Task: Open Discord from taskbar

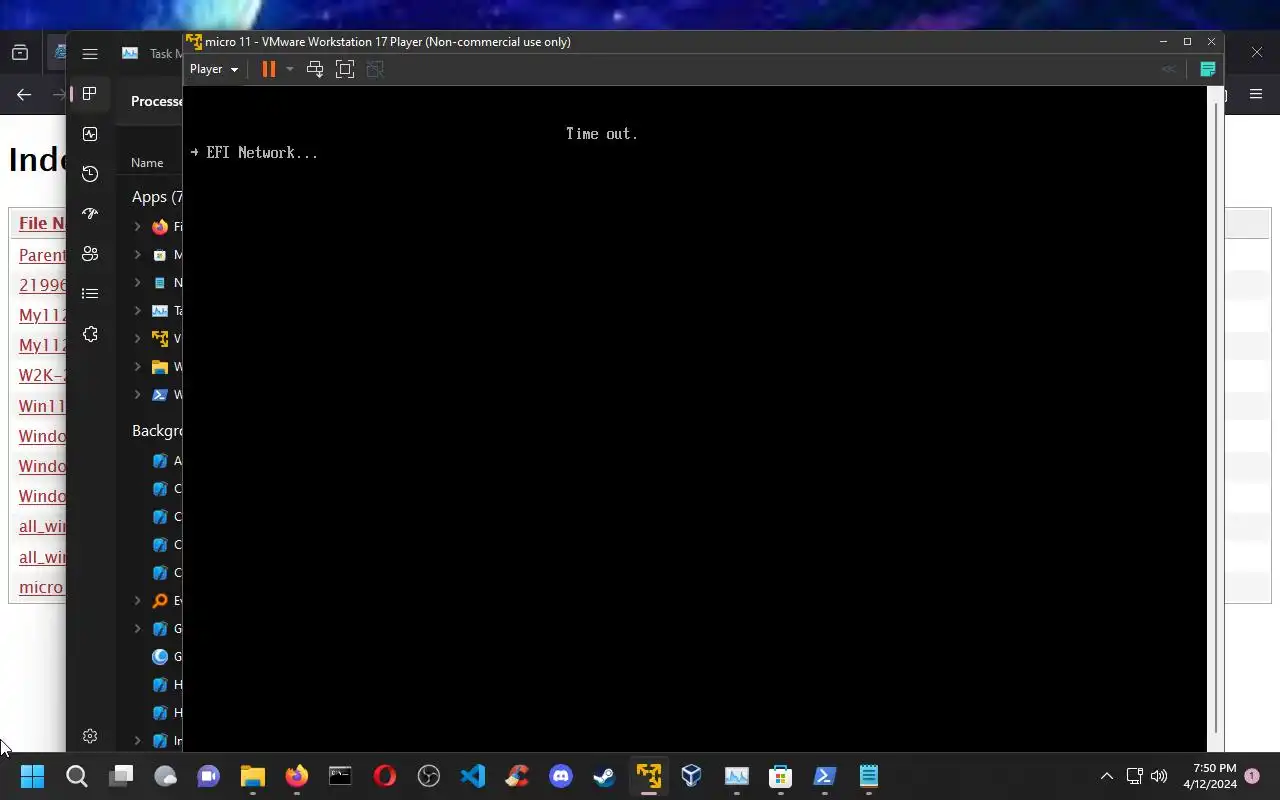Action: point(561,776)
